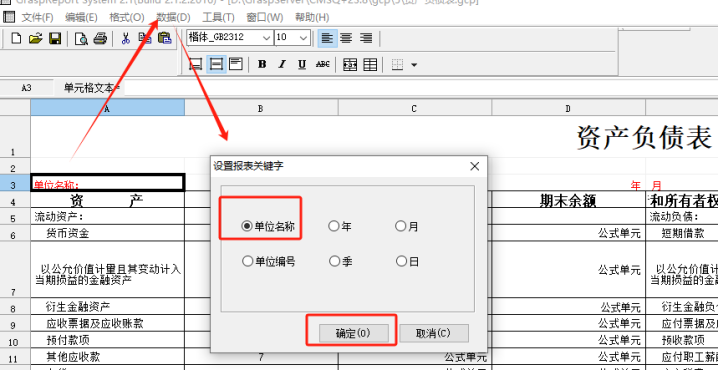Click the New document icon
This screenshot has height=371, width=719.
[16, 39]
